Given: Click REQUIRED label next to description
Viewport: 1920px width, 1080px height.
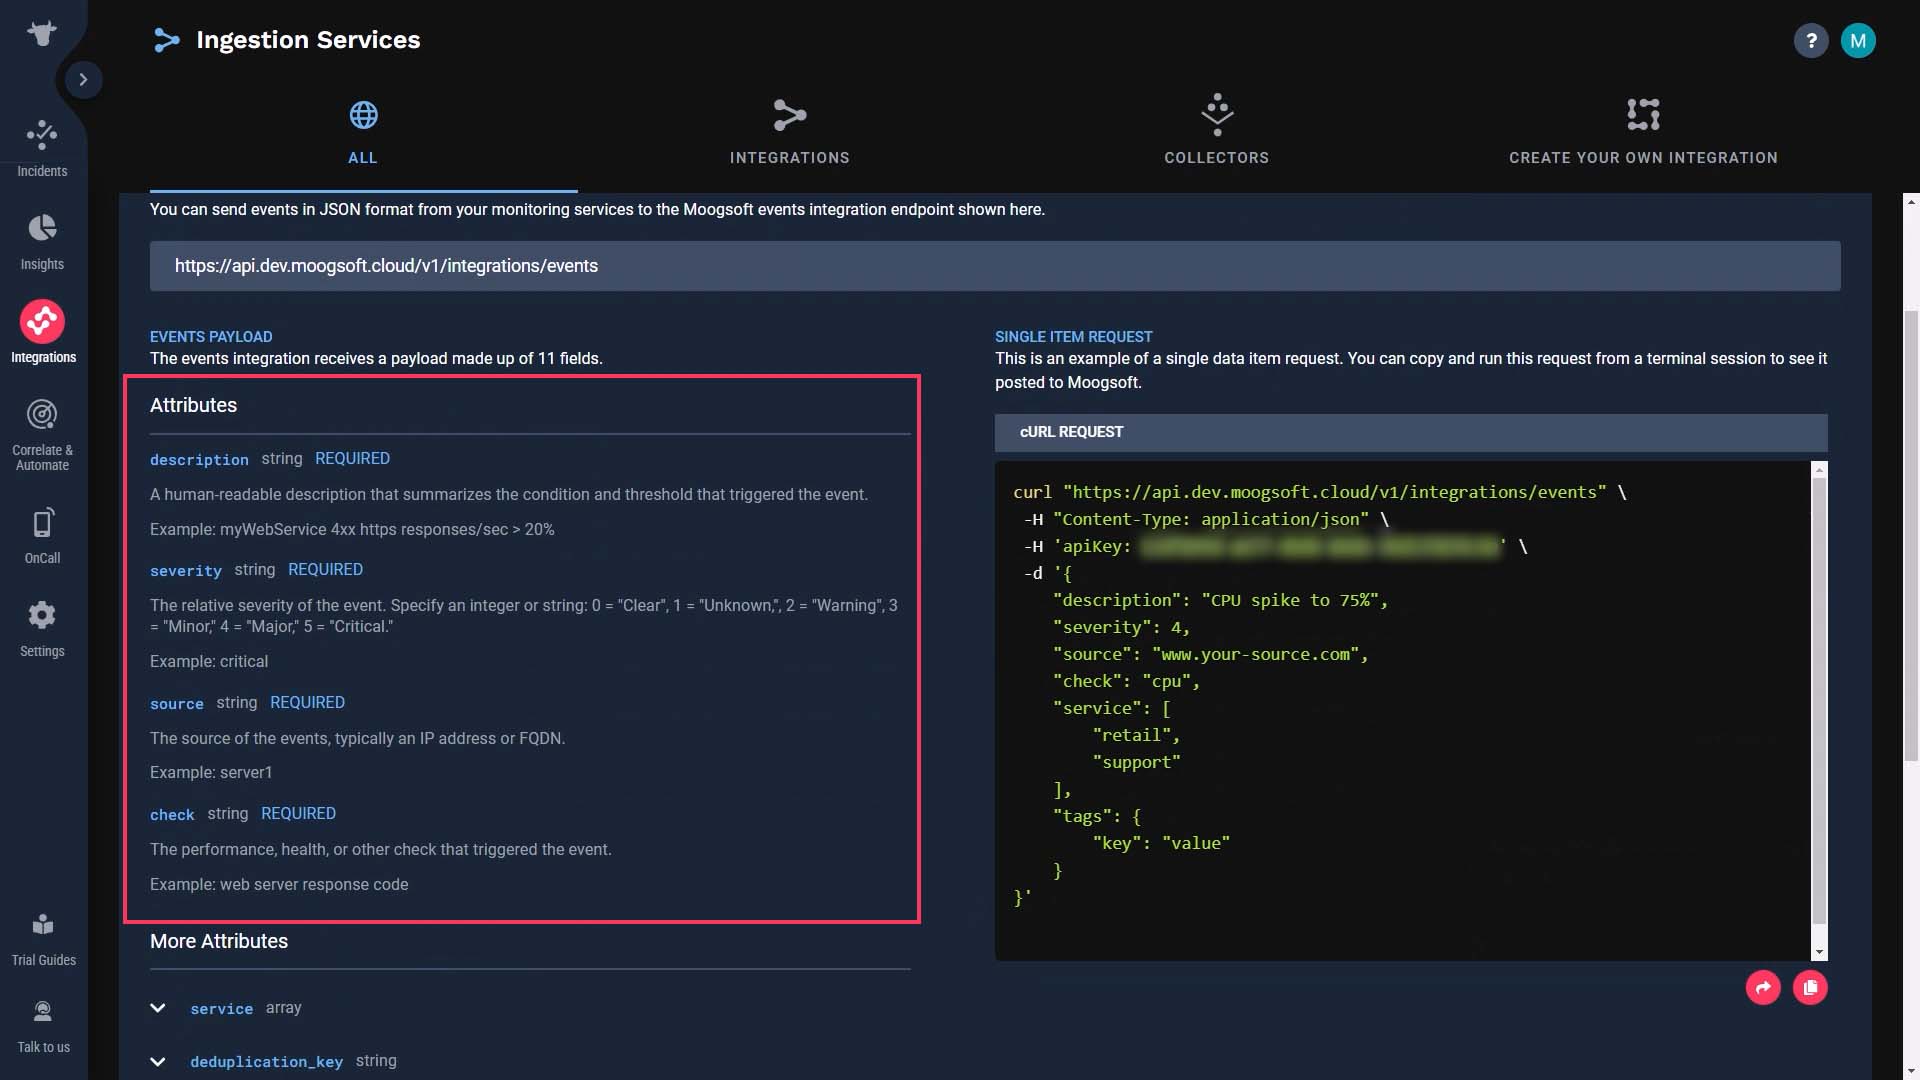Looking at the screenshot, I should [352, 459].
